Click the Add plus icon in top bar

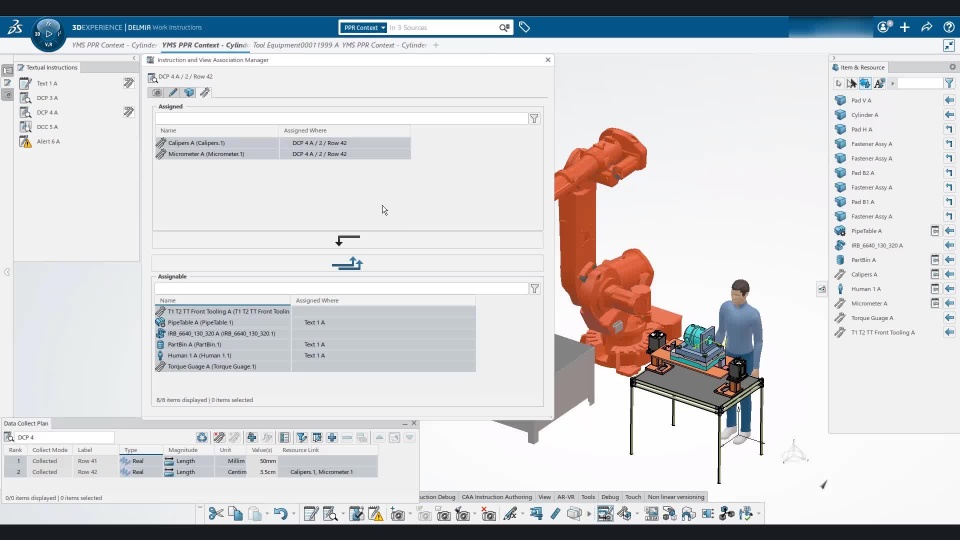pyautogui.click(x=904, y=27)
